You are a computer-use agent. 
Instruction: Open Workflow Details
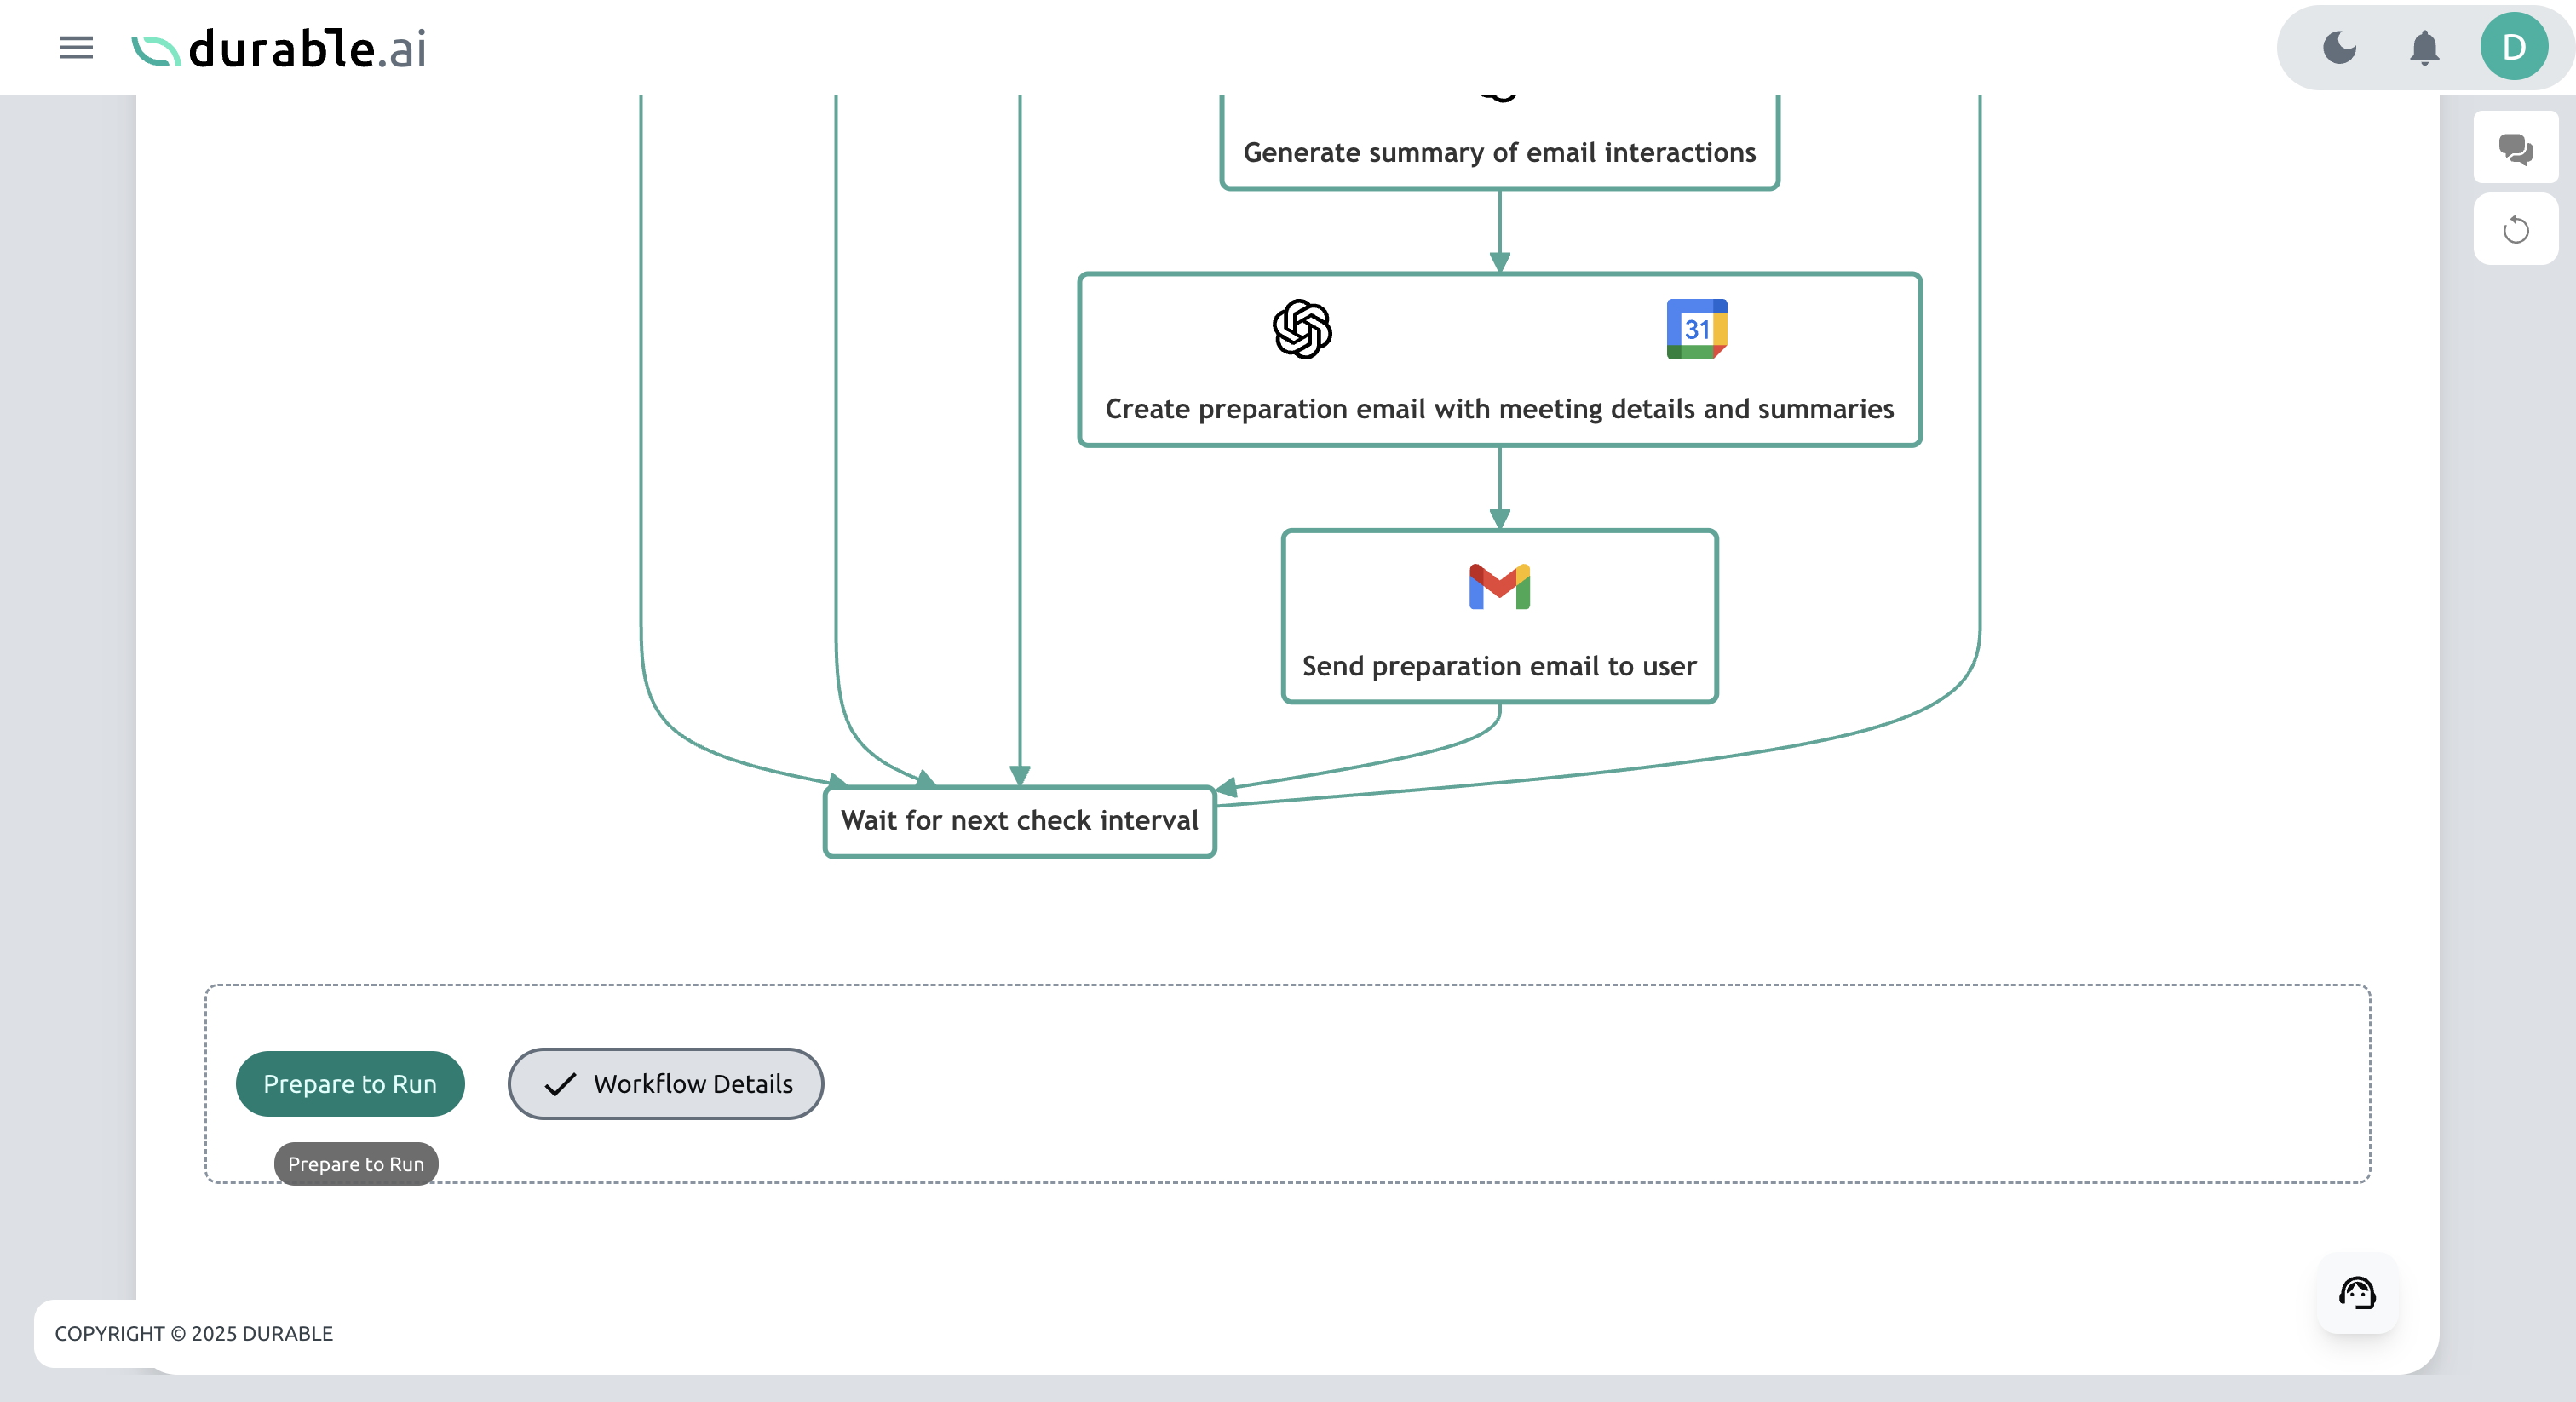[x=665, y=1083]
